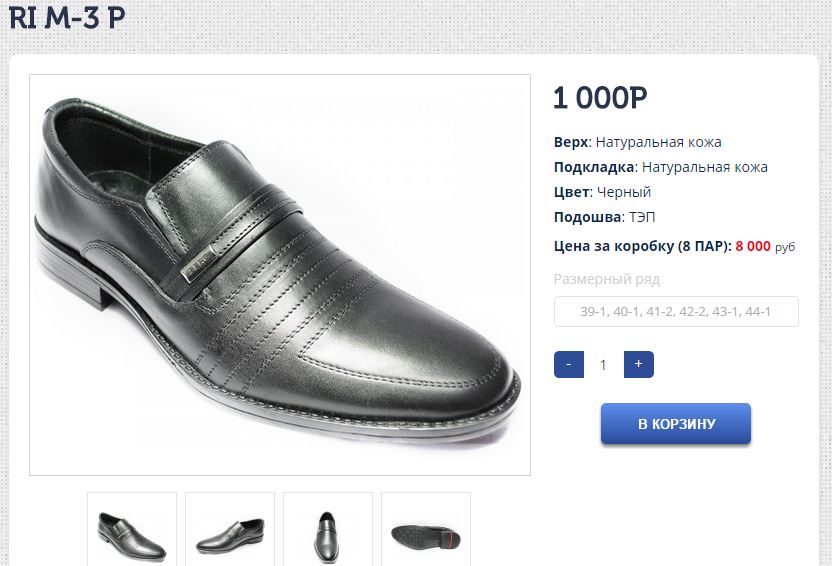Click the Черный color value text
The height and width of the screenshot is (566, 832).
coord(624,192)
